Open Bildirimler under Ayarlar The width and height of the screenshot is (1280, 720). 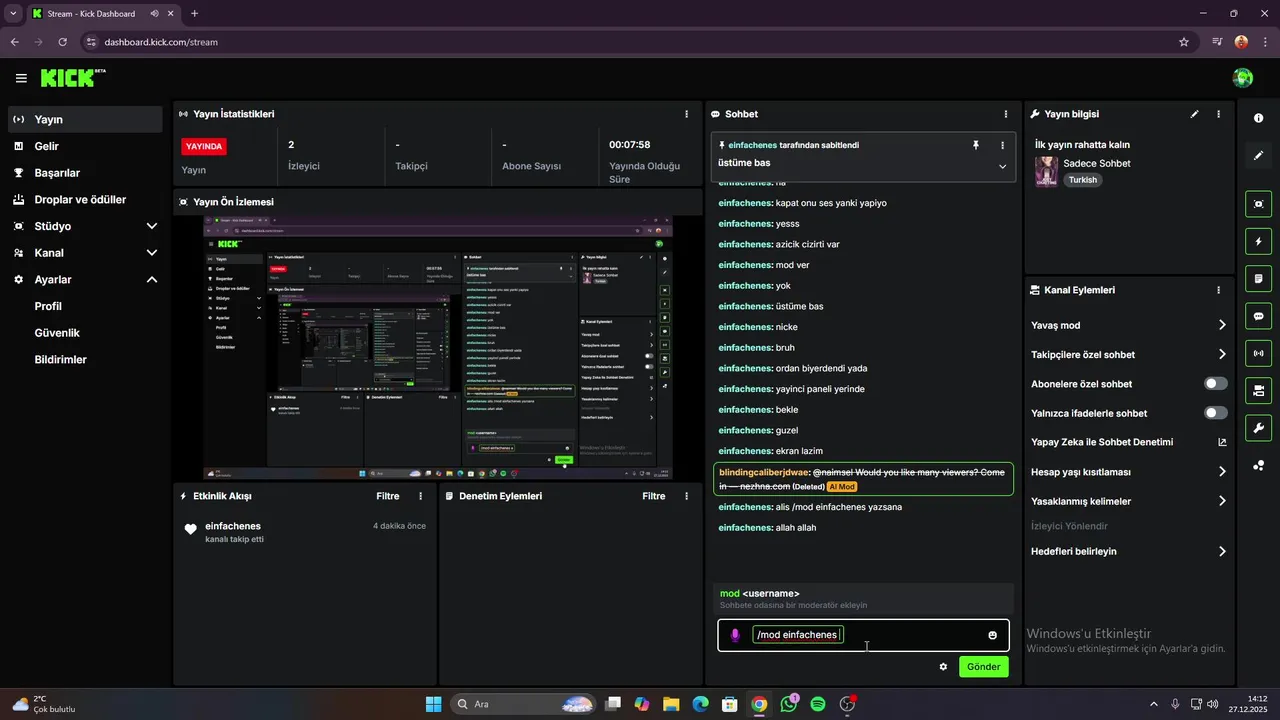point(60,360)
